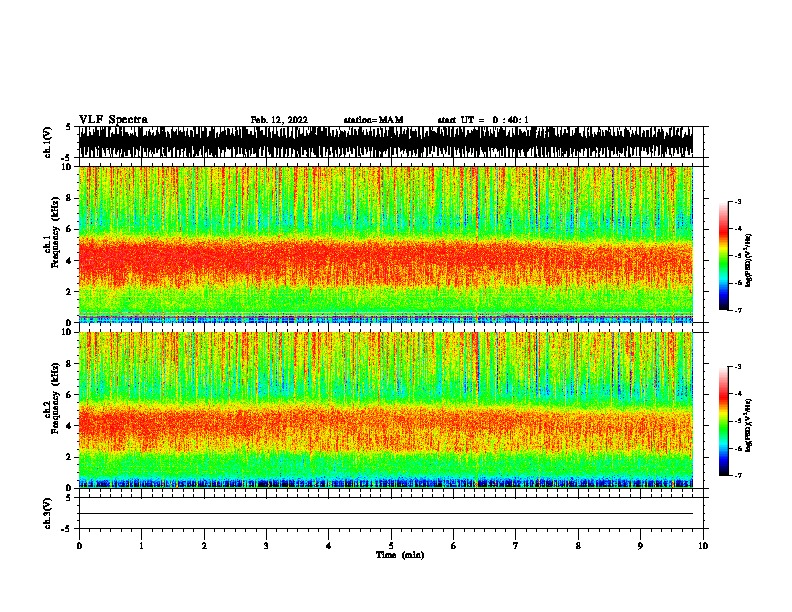Click time axis tick label '0'
792x612 pixels.
[x=79, y=546]
